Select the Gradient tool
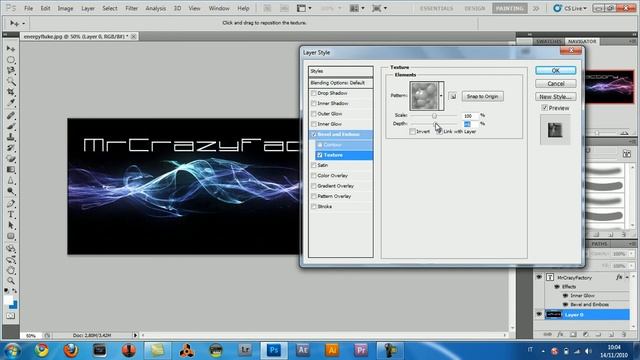 [11, 170]
